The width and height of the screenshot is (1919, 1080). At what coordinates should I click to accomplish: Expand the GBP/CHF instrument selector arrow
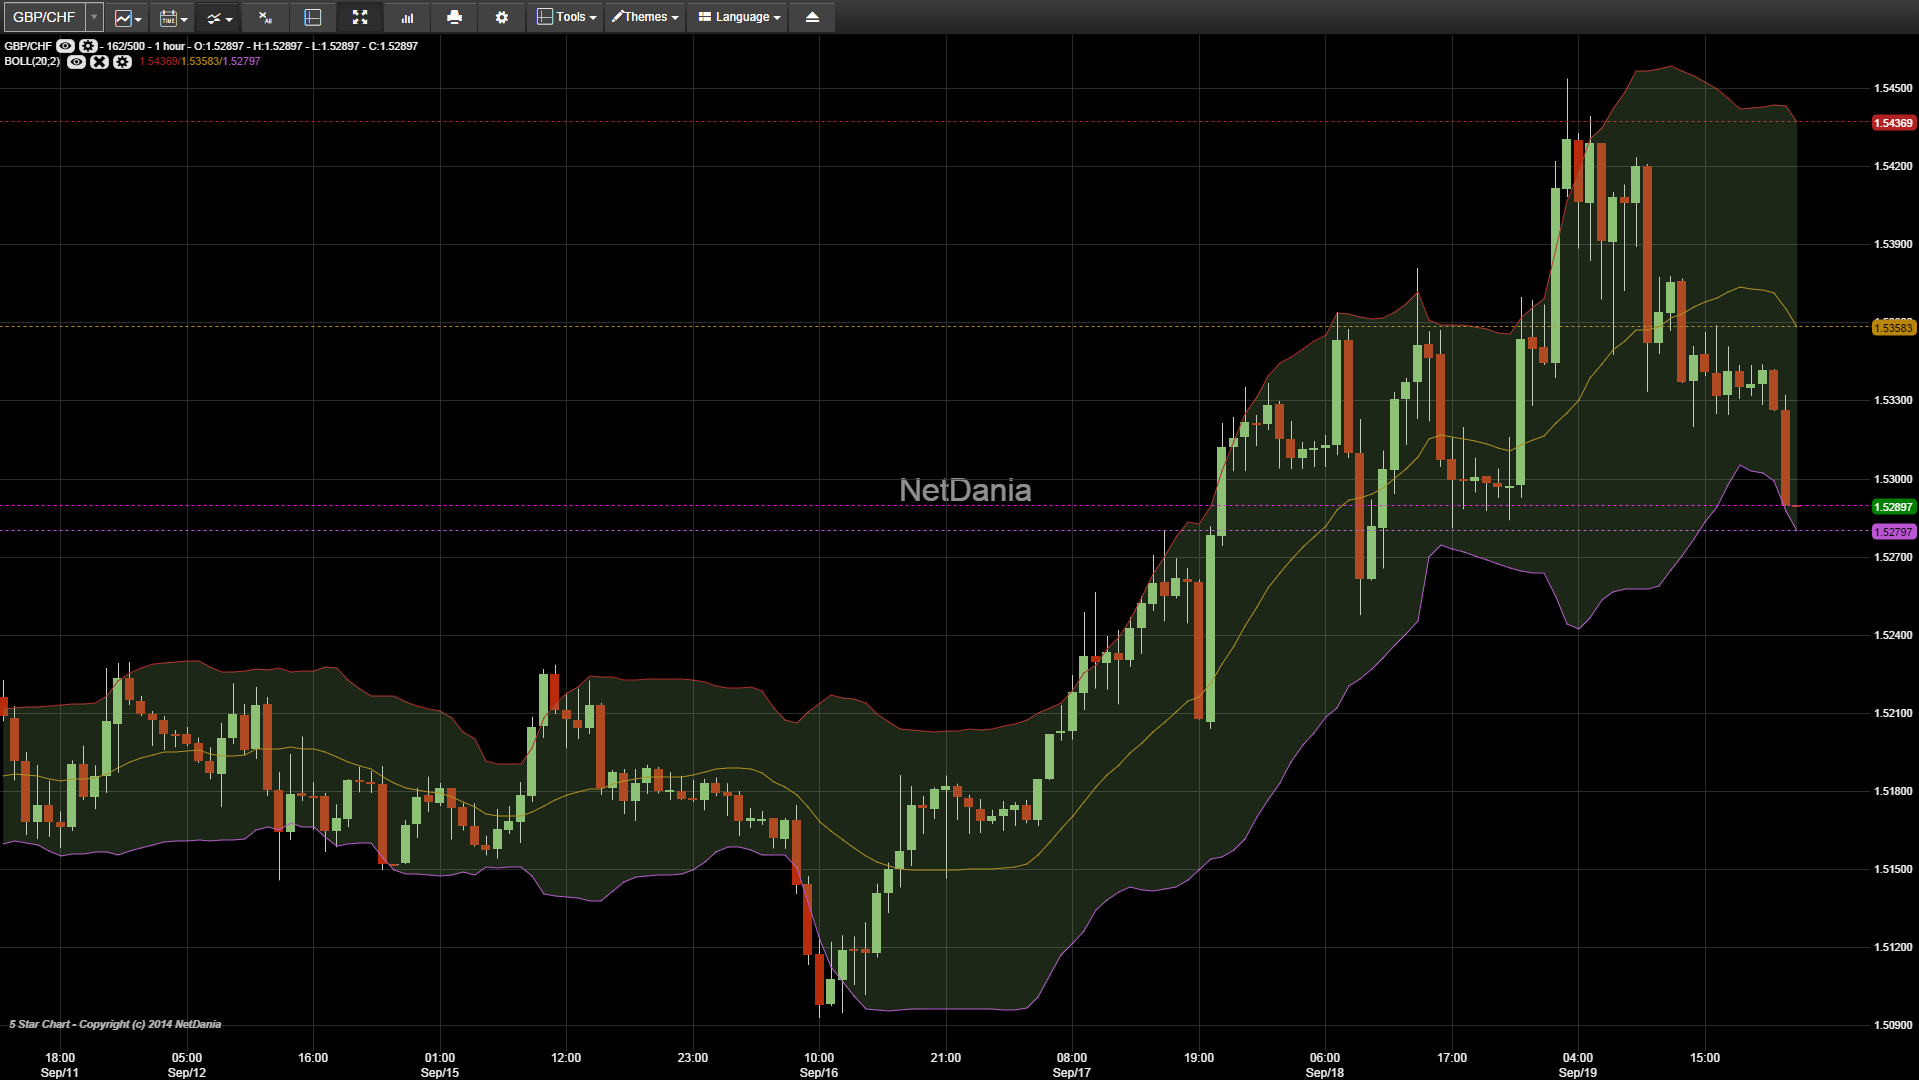(x=94, y=17)
